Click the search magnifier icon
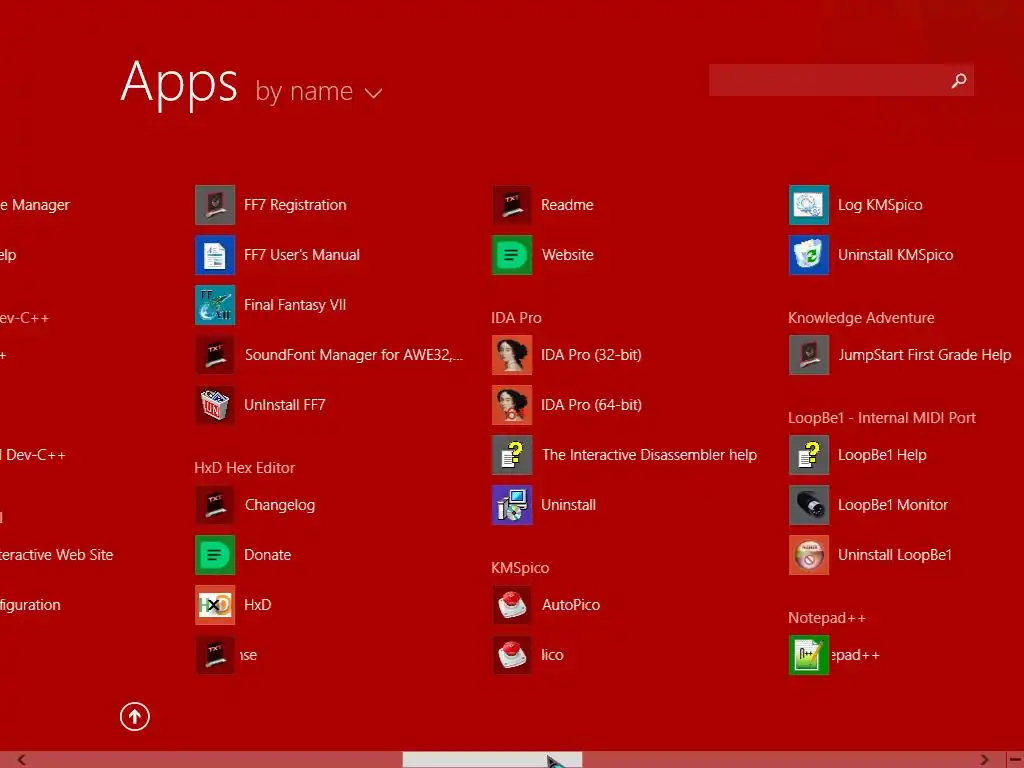This screenshot has width=1024, height=768. click(959, 80)
